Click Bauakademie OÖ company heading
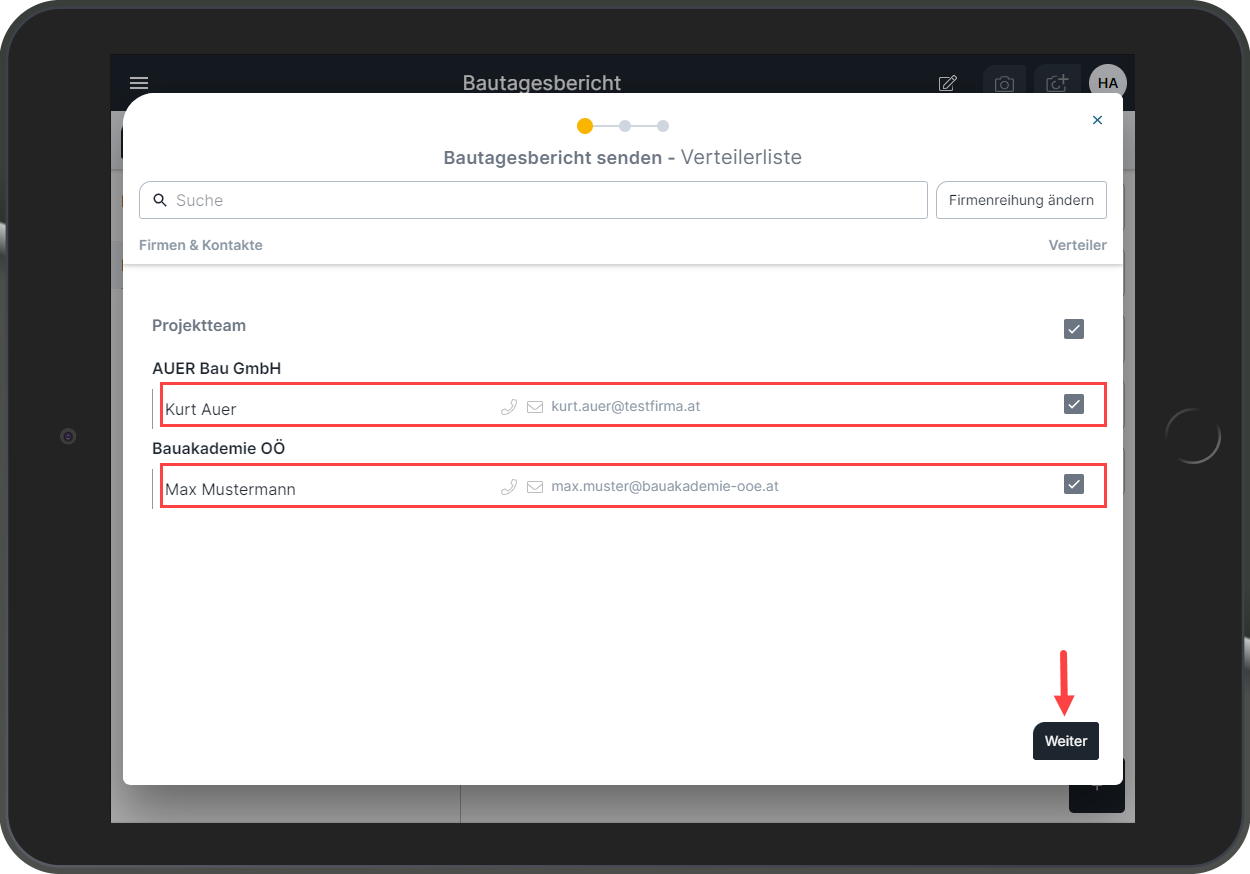This screenshot has height=874, width=1250. click(x=218, y=448)
